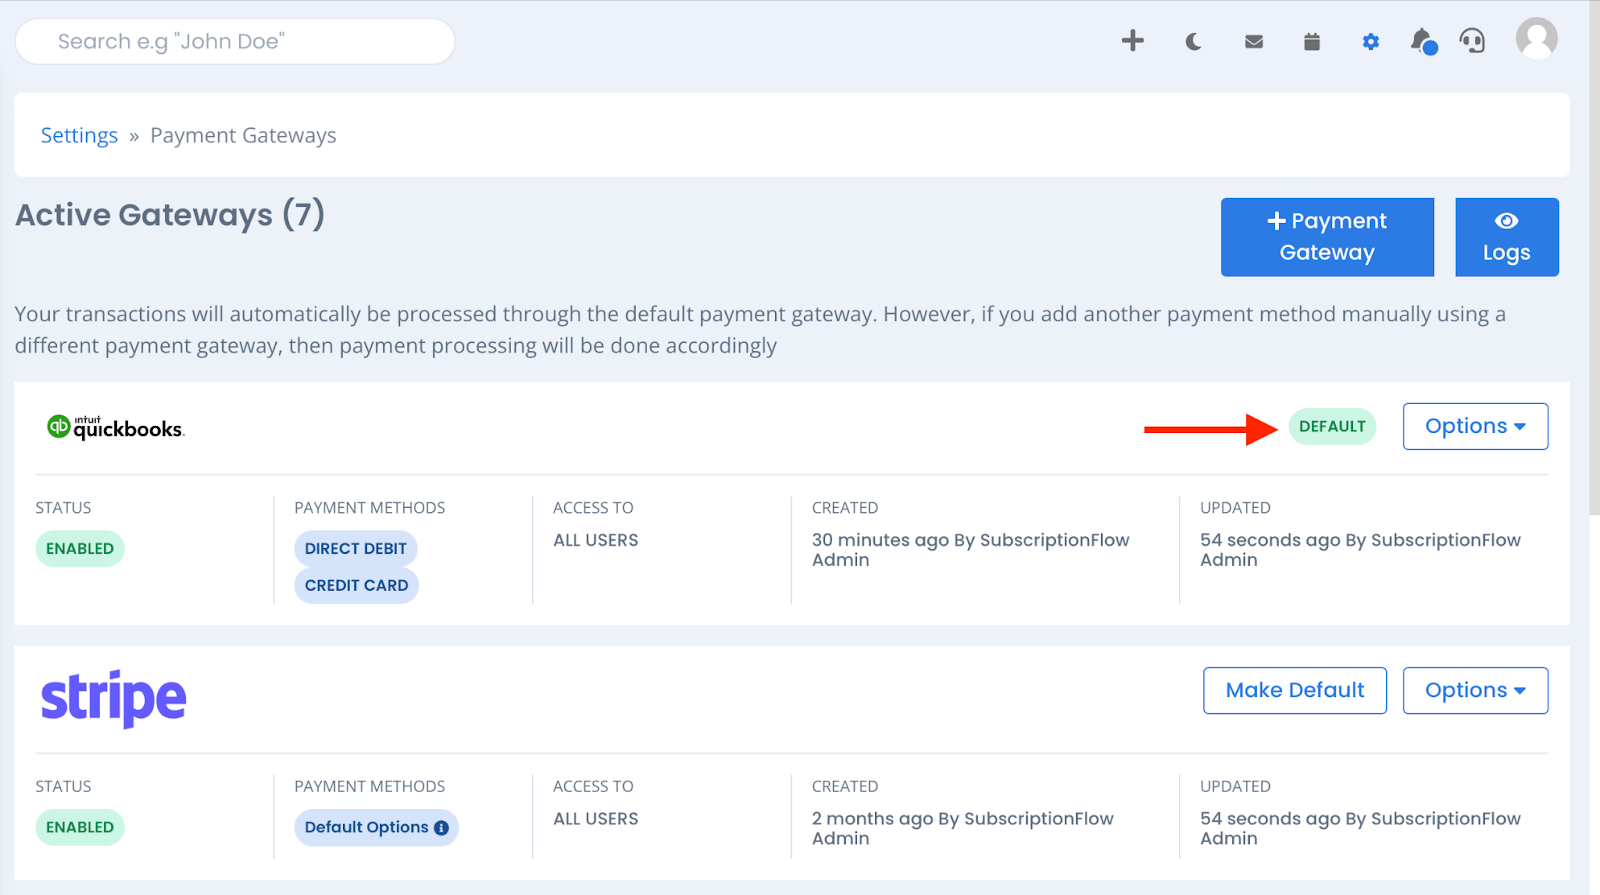Click the QuickBooks logo

click(x=115, y=427)
